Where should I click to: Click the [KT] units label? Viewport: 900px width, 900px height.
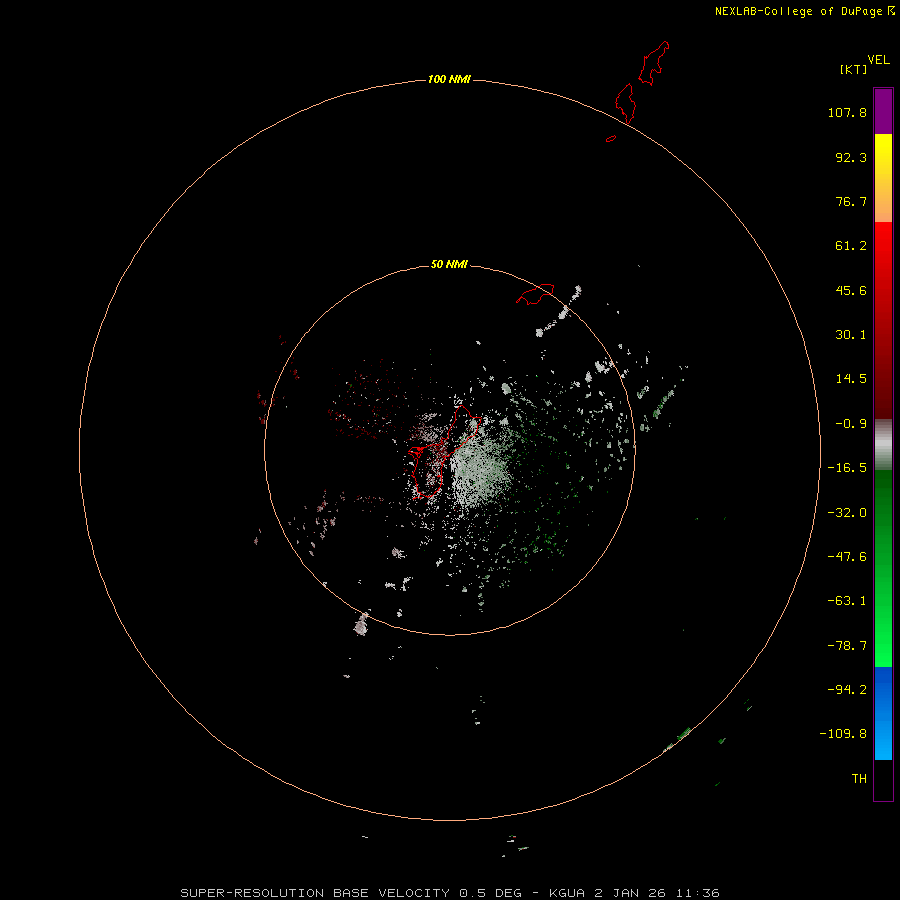click(x=854, y=69)
